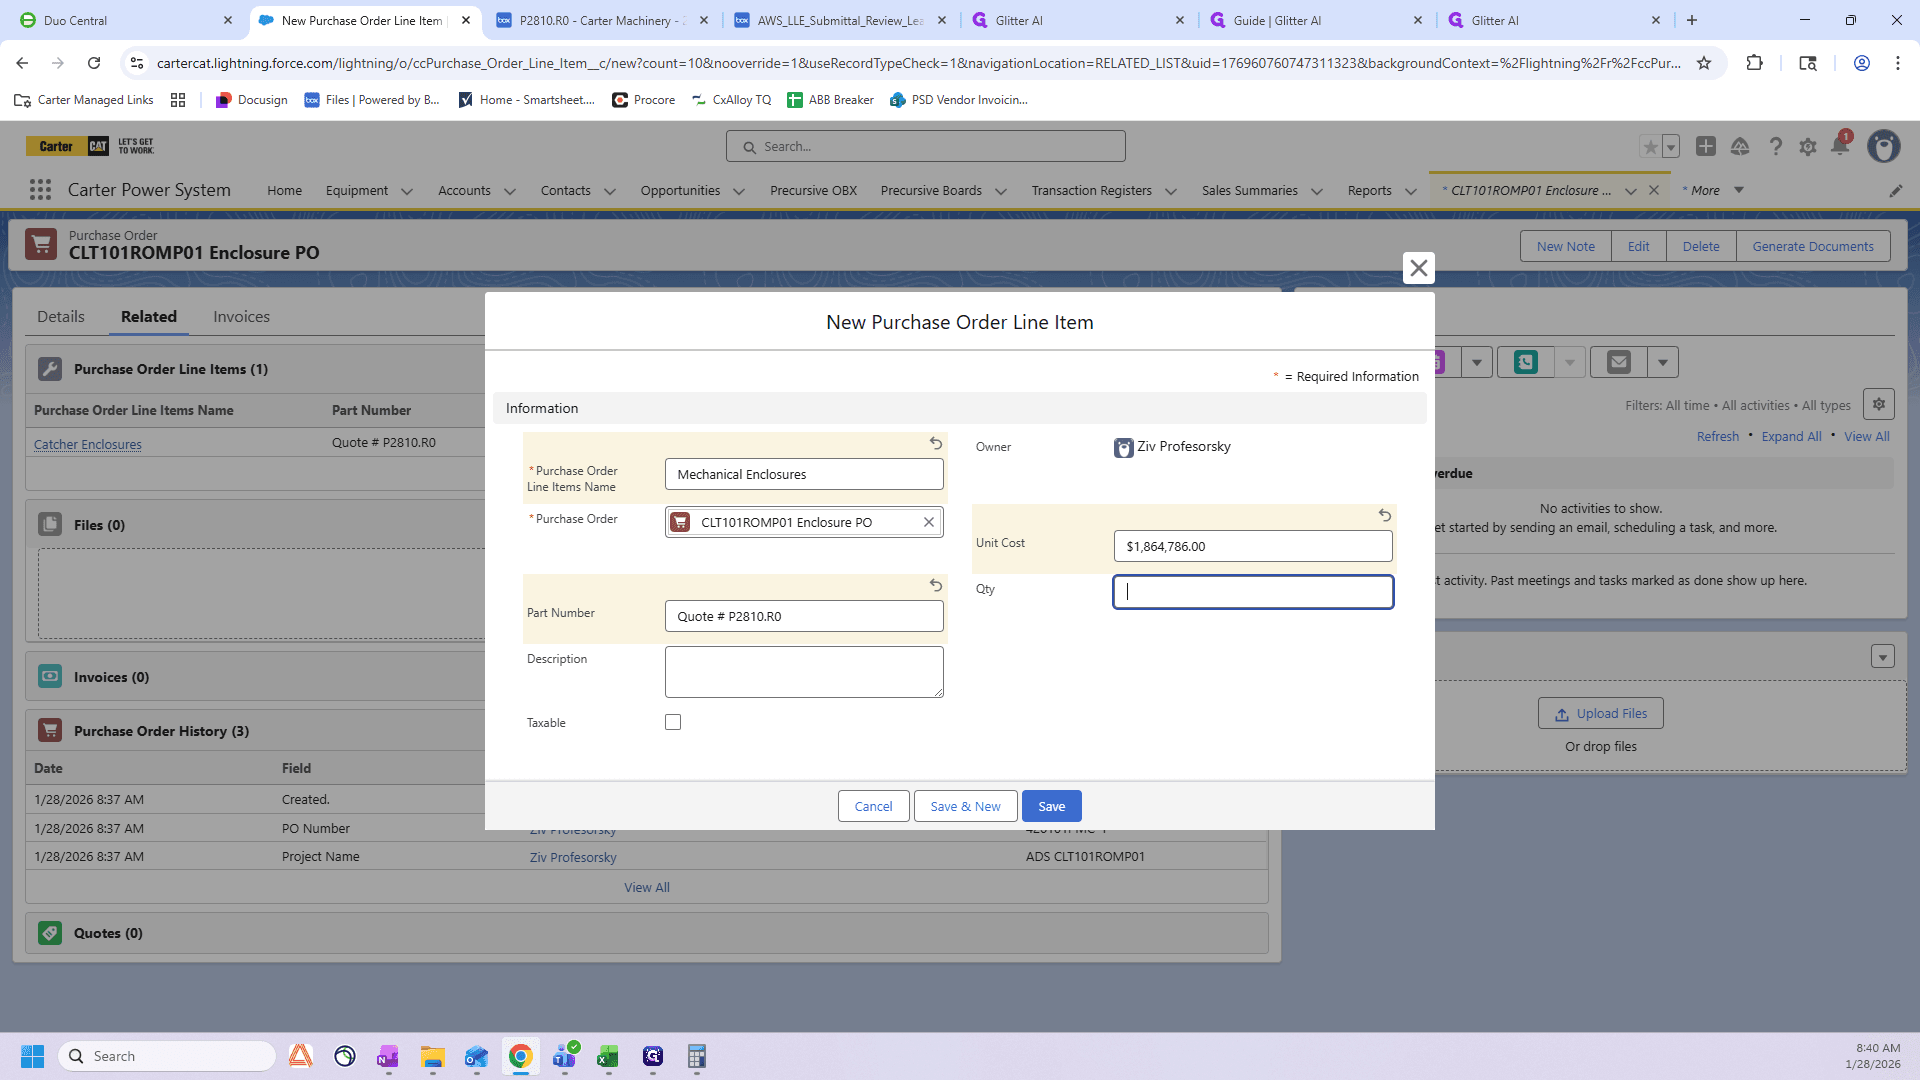Open user profile avatar in header
The height and width of the screenshot is (1080, 1920).
(x=1884, y=146)
